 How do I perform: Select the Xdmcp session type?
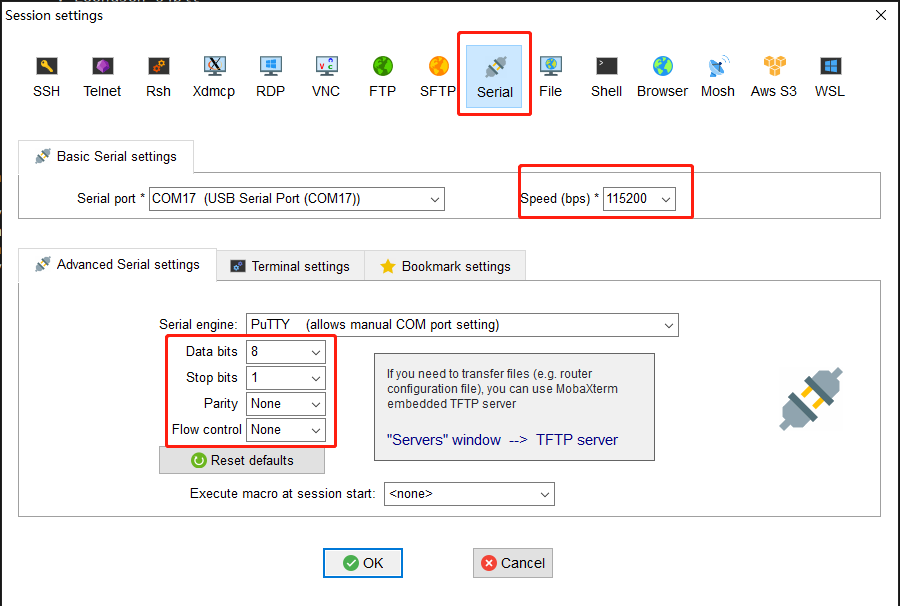(x=214, y=77)
